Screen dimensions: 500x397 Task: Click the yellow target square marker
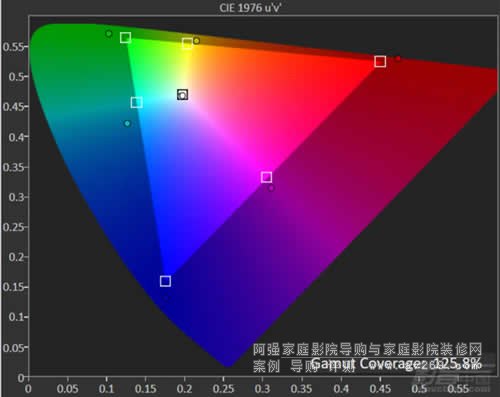pos(187,43)
